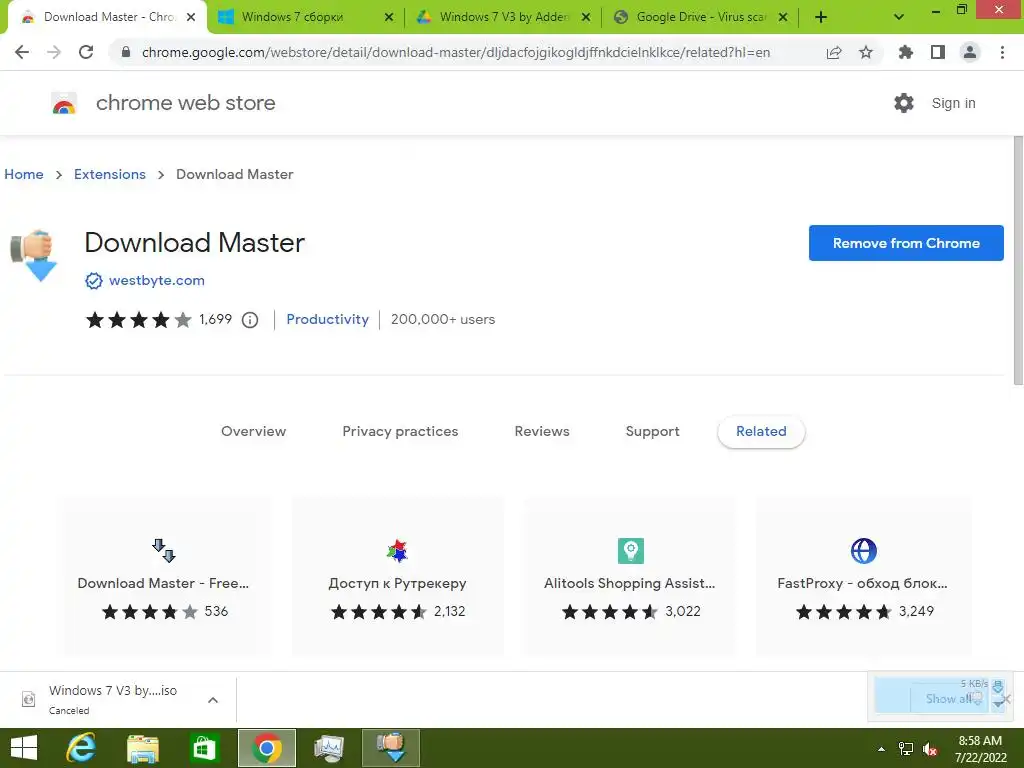Image resolution: width=1024 pixels, height=768 pixels.
Task: Open a new browser tab
Action: coord(821,17)
